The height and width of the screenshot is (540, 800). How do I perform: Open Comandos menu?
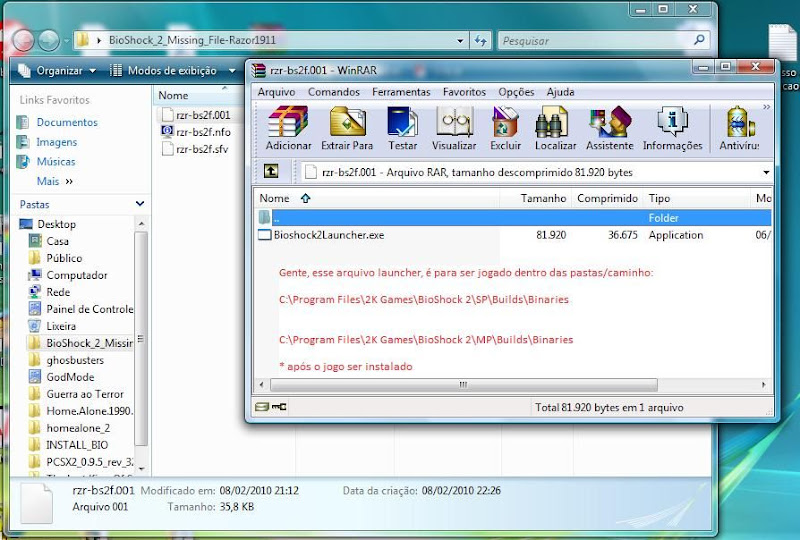pos(334,92)
